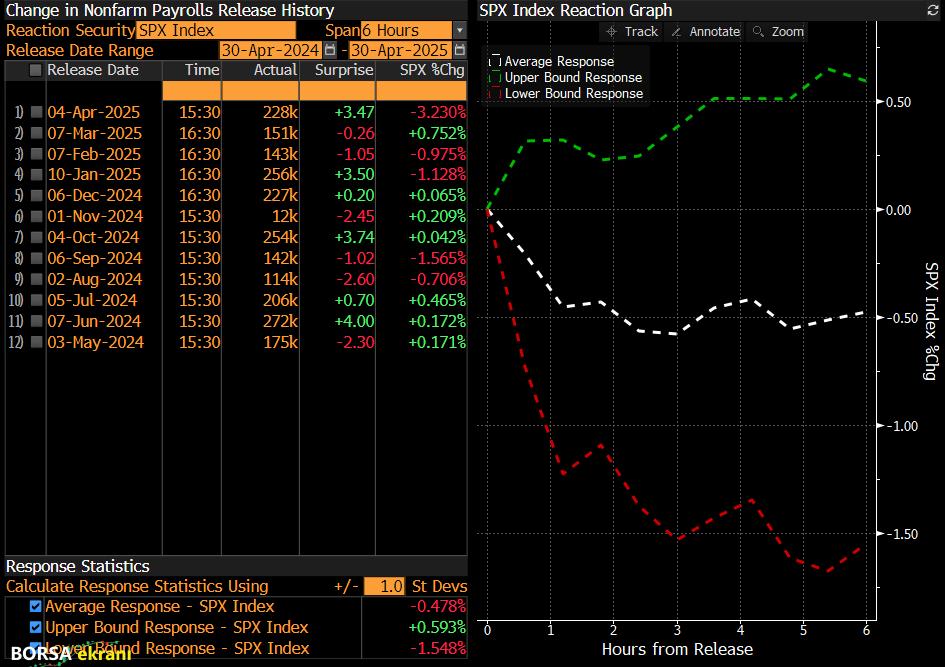Click the Time filter cell below header
Viewport: 945px width, 667px height.
(192, 90)
